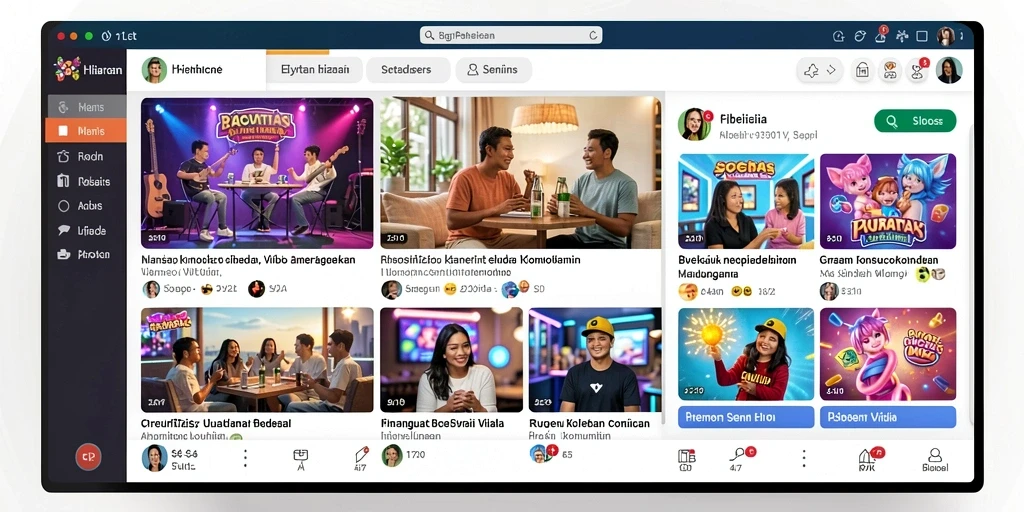The height and width of the screenshot is (512, 1024).
Task: Click the reload icon in the address field
Action: pos(593,36)
